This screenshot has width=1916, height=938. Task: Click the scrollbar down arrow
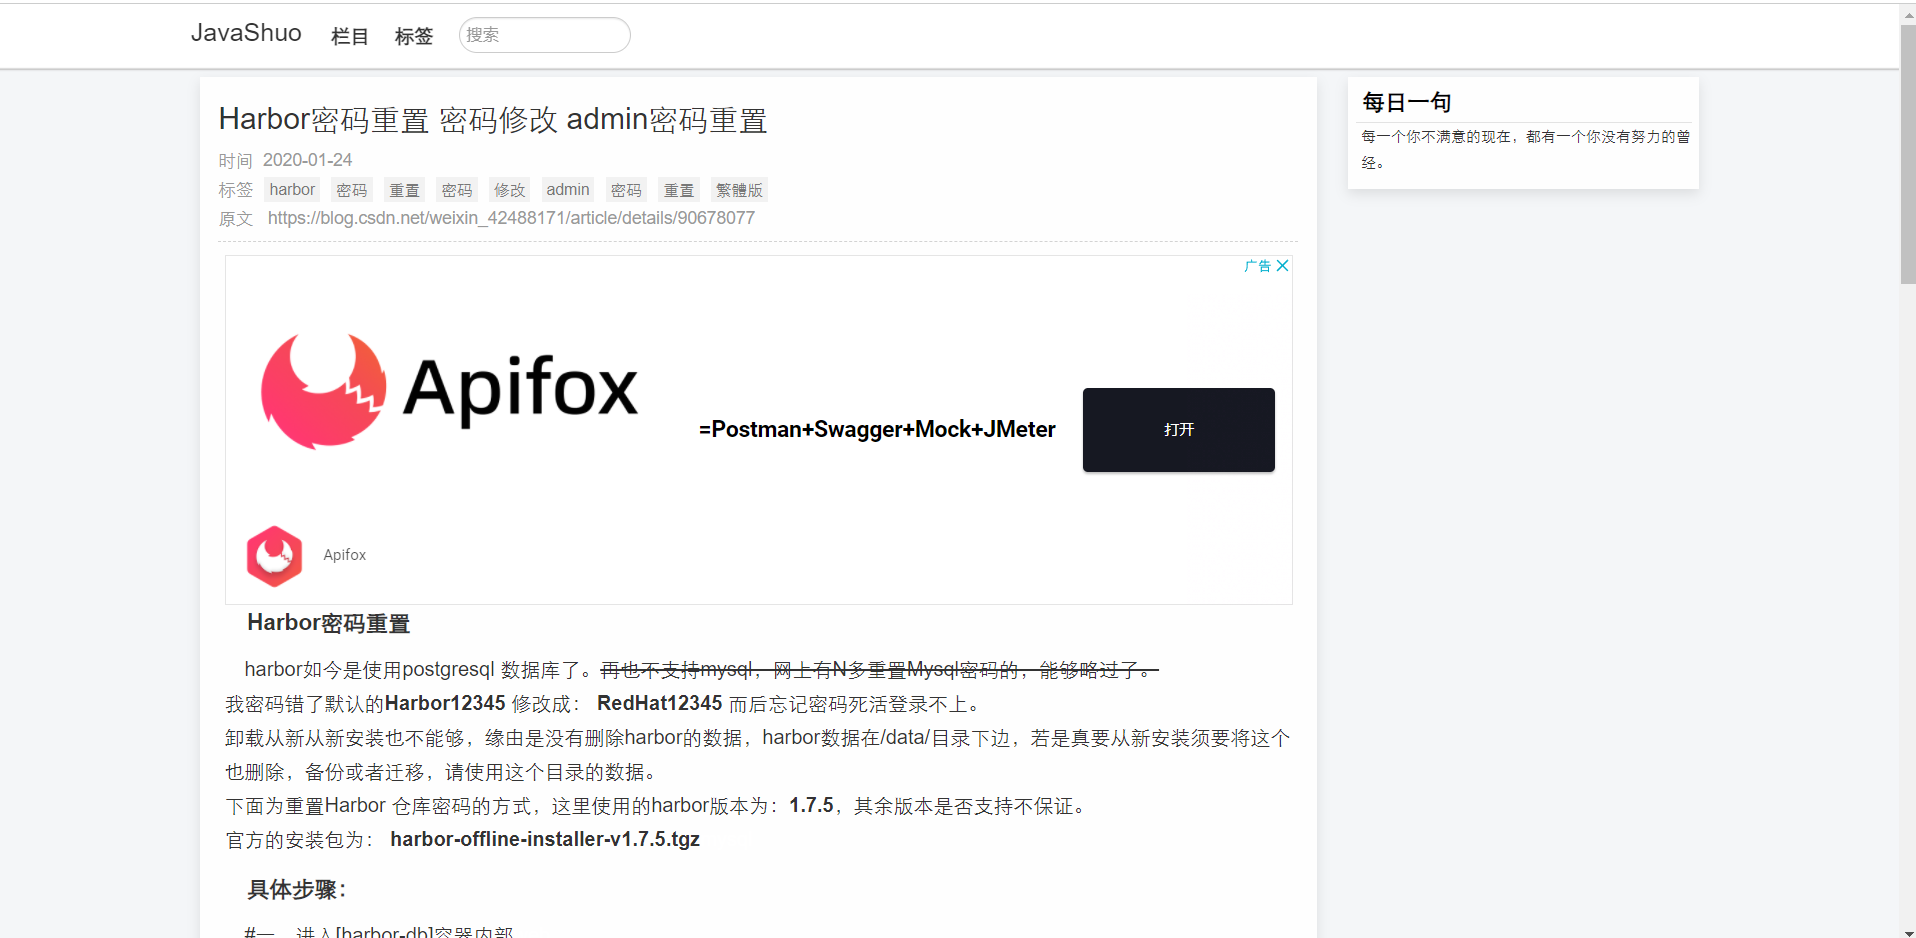(1907, 932)
